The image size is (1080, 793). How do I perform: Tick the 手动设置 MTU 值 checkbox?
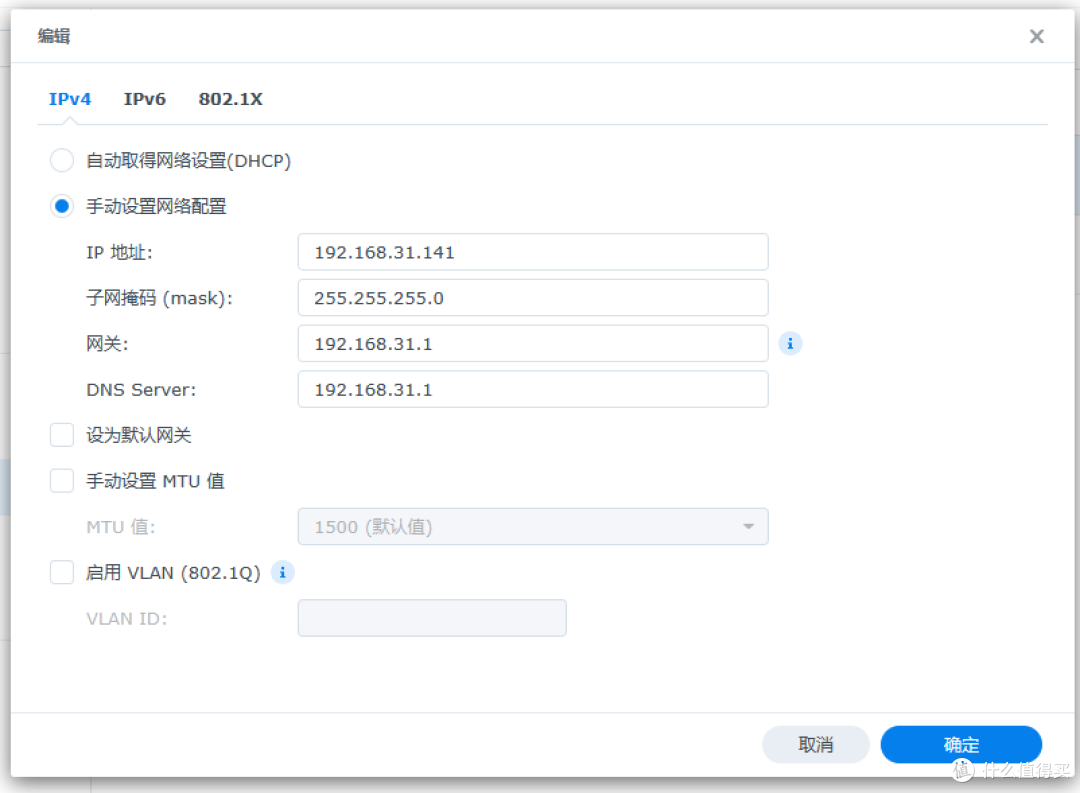(62, 481)
